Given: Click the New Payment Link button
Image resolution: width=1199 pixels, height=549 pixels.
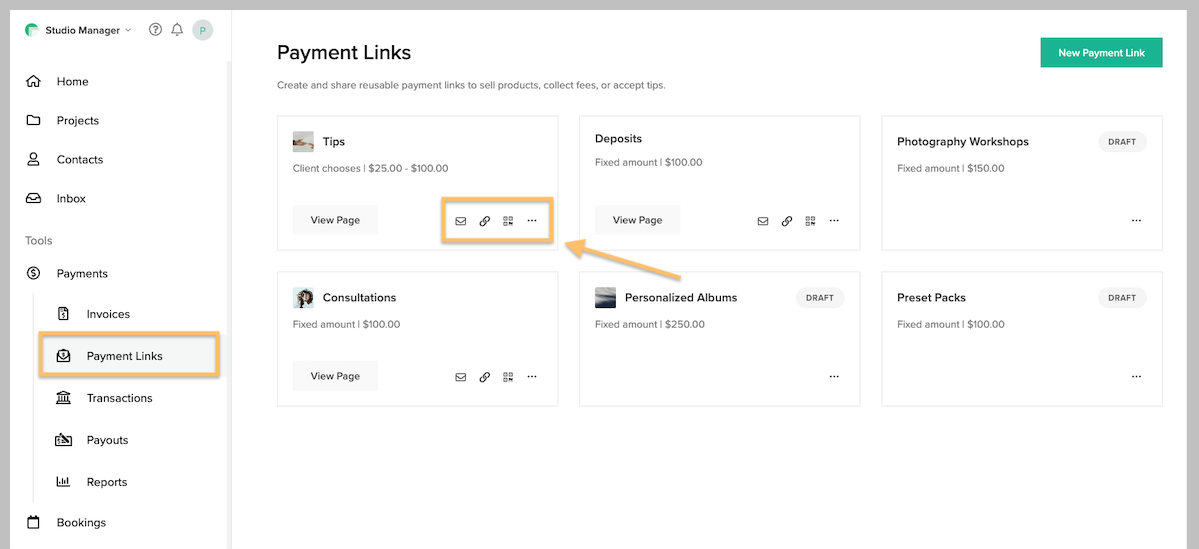Looking at the screenshot, I should pos(1101,53).
